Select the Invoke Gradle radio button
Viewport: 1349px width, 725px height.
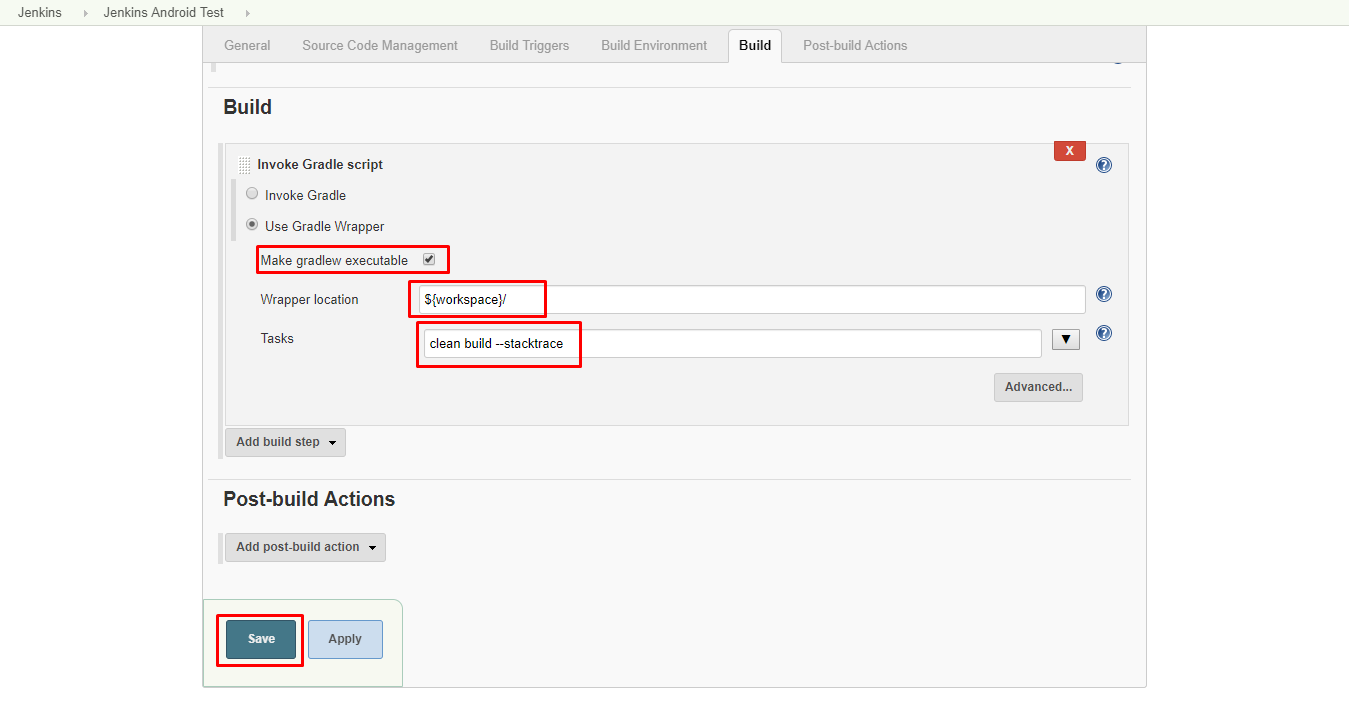(252, 192)
